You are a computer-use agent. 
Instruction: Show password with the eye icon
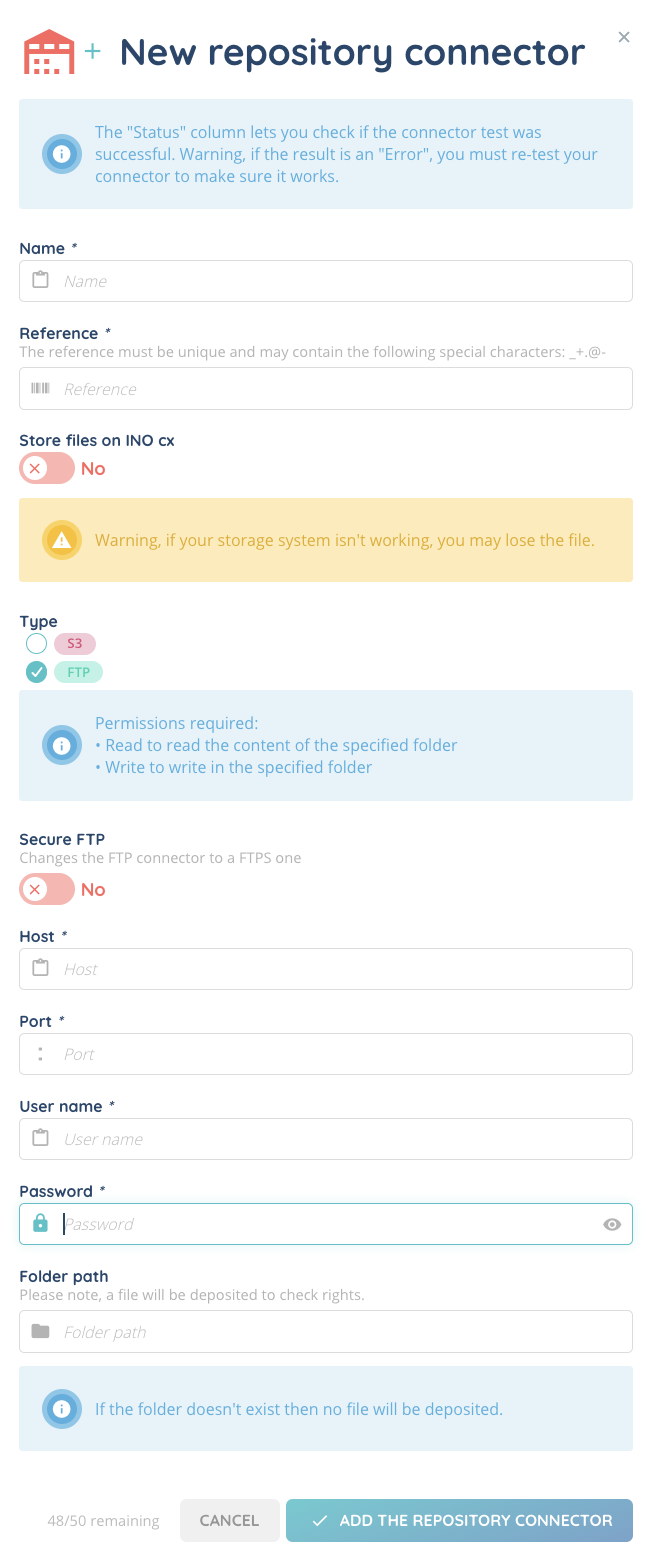613,1224
